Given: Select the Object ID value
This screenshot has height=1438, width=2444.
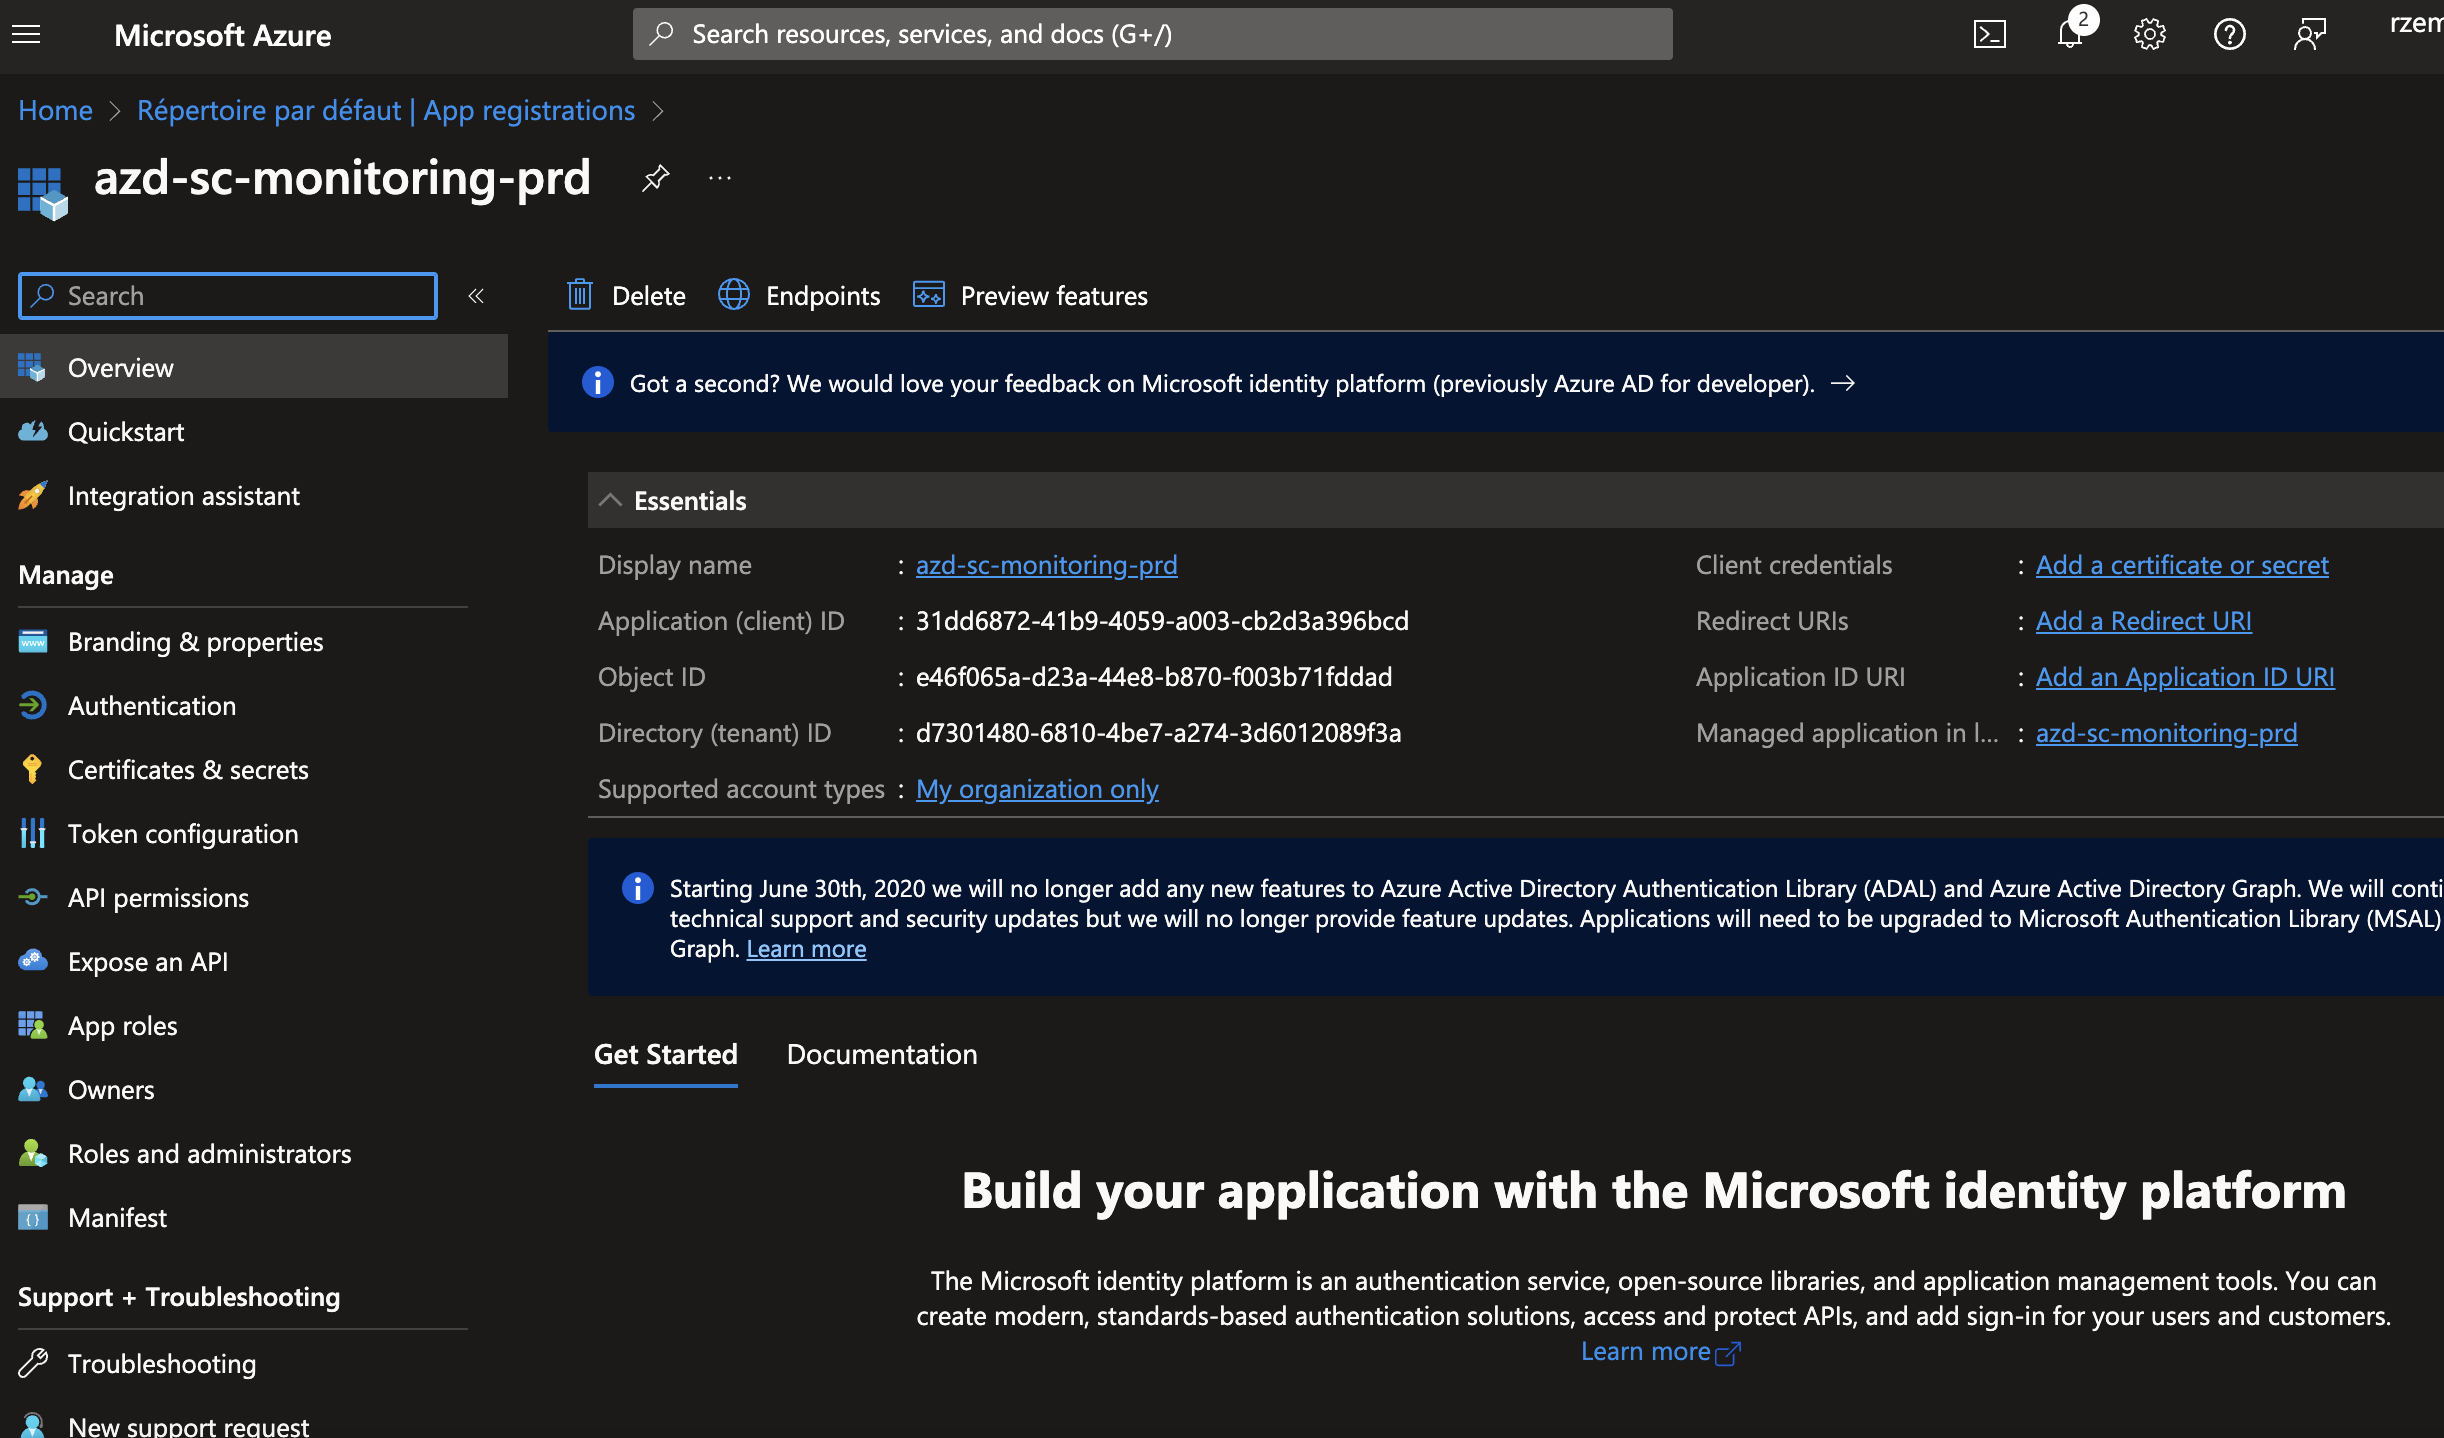Looking at the screenshot, I should pos(1154,677).
